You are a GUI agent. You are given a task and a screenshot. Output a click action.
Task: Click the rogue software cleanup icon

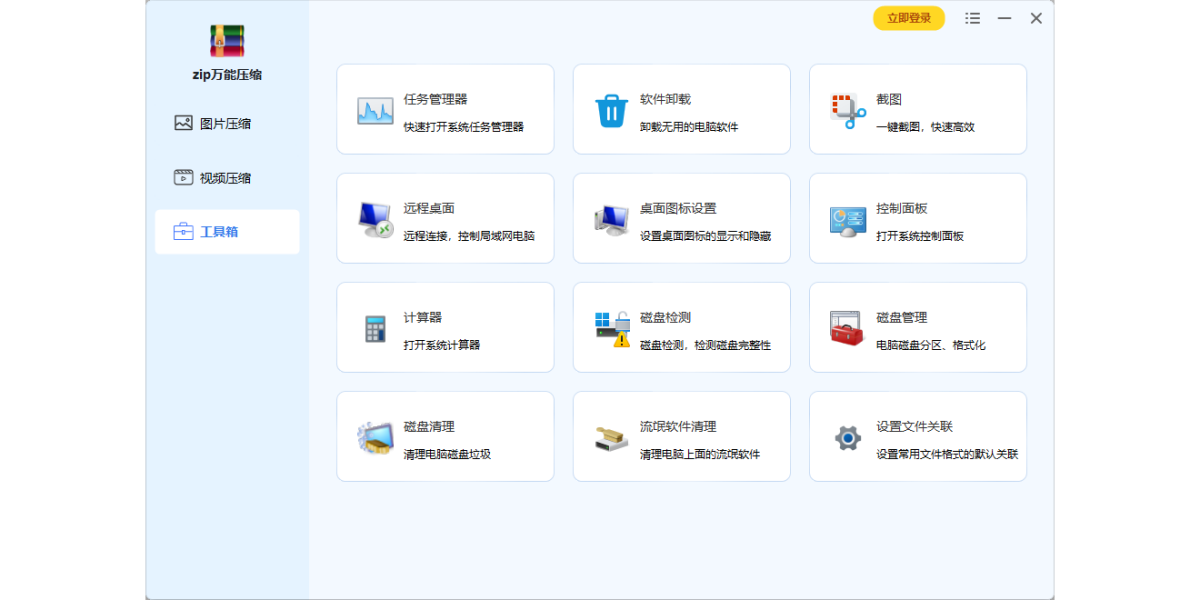coord(611,438)
